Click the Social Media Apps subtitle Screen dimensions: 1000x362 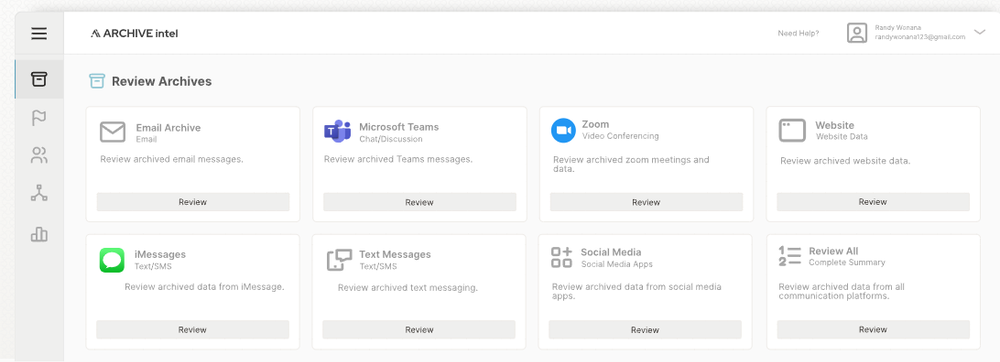[x=617, y=264]
